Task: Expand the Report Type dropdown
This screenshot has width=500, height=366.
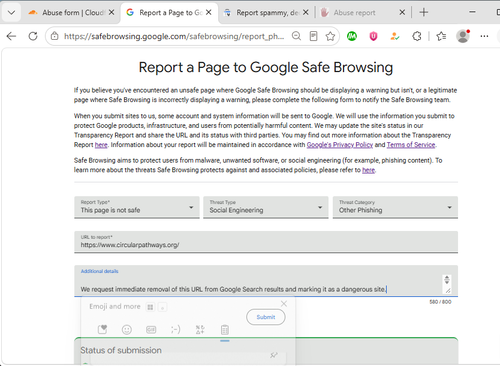Action: 137,207
